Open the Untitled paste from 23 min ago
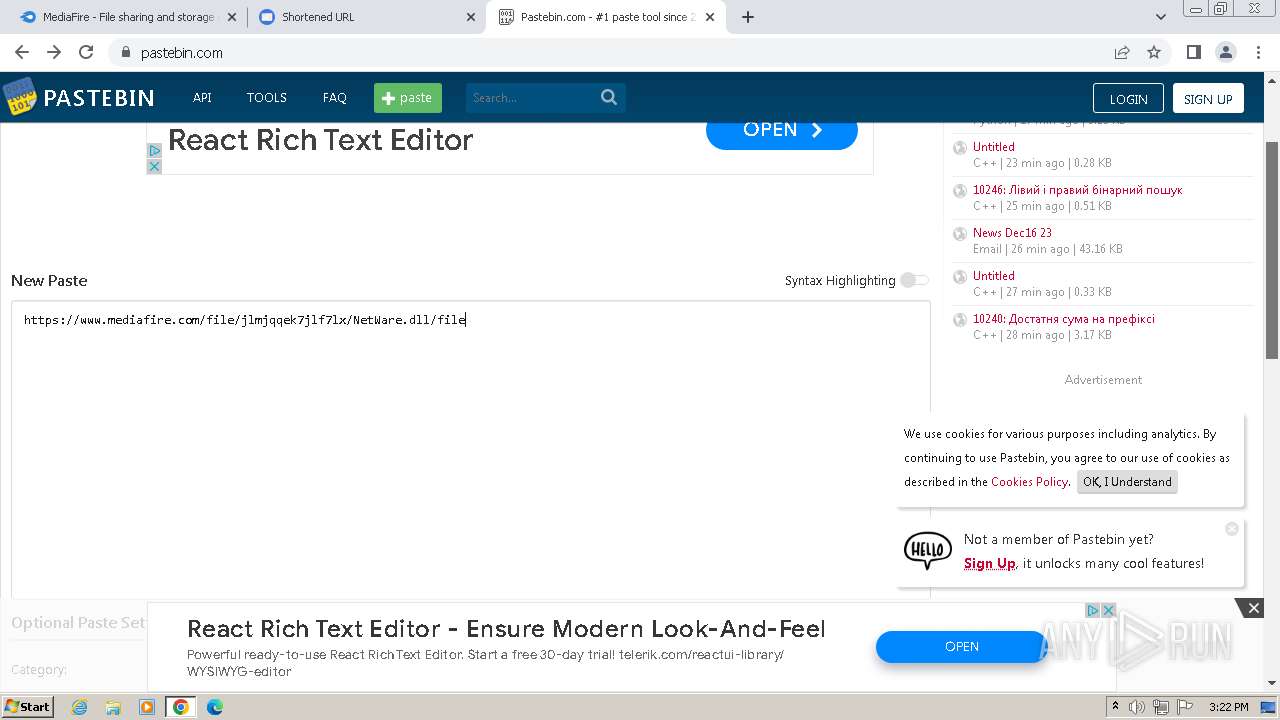This screenshot has height=720, width=1280. (994, 147)
